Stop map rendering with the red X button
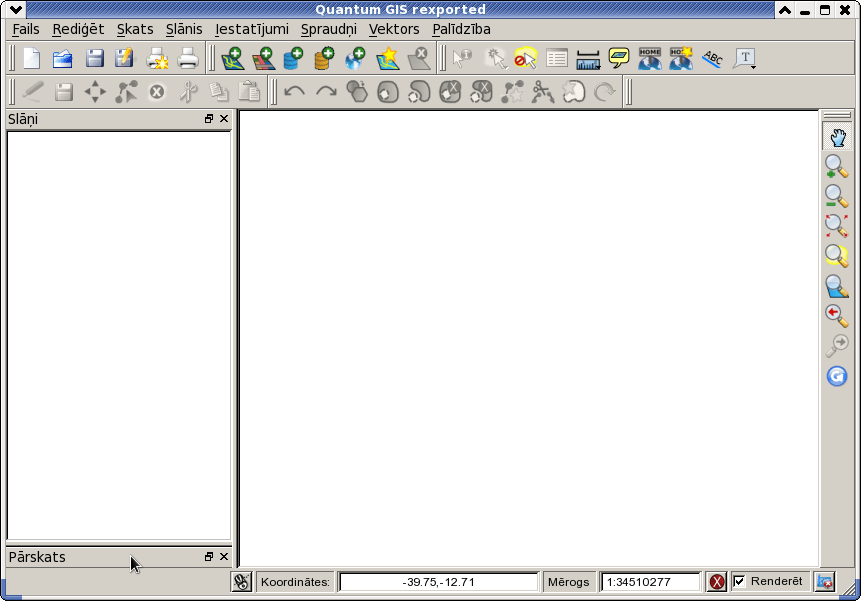Image resolution: width=861 pixels, height=601 pixels. click(717, 582)
